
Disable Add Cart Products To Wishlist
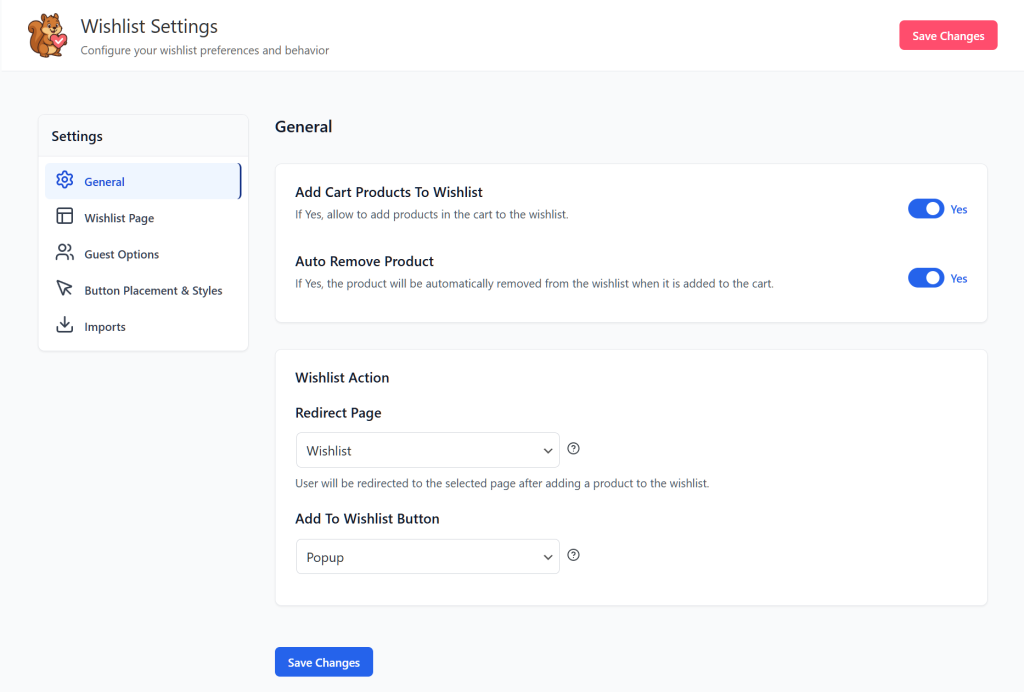click(926, 209)
